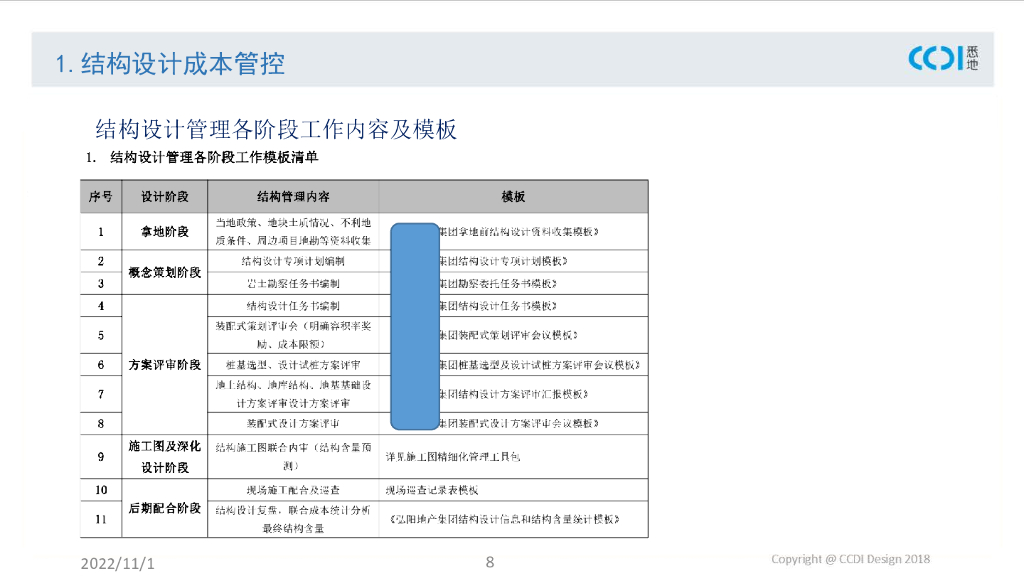The width and height of the screenshot is (1024, 576).
Task: Click the slide title '1. 结构设计成本管控'
Action: click(170, 64)
